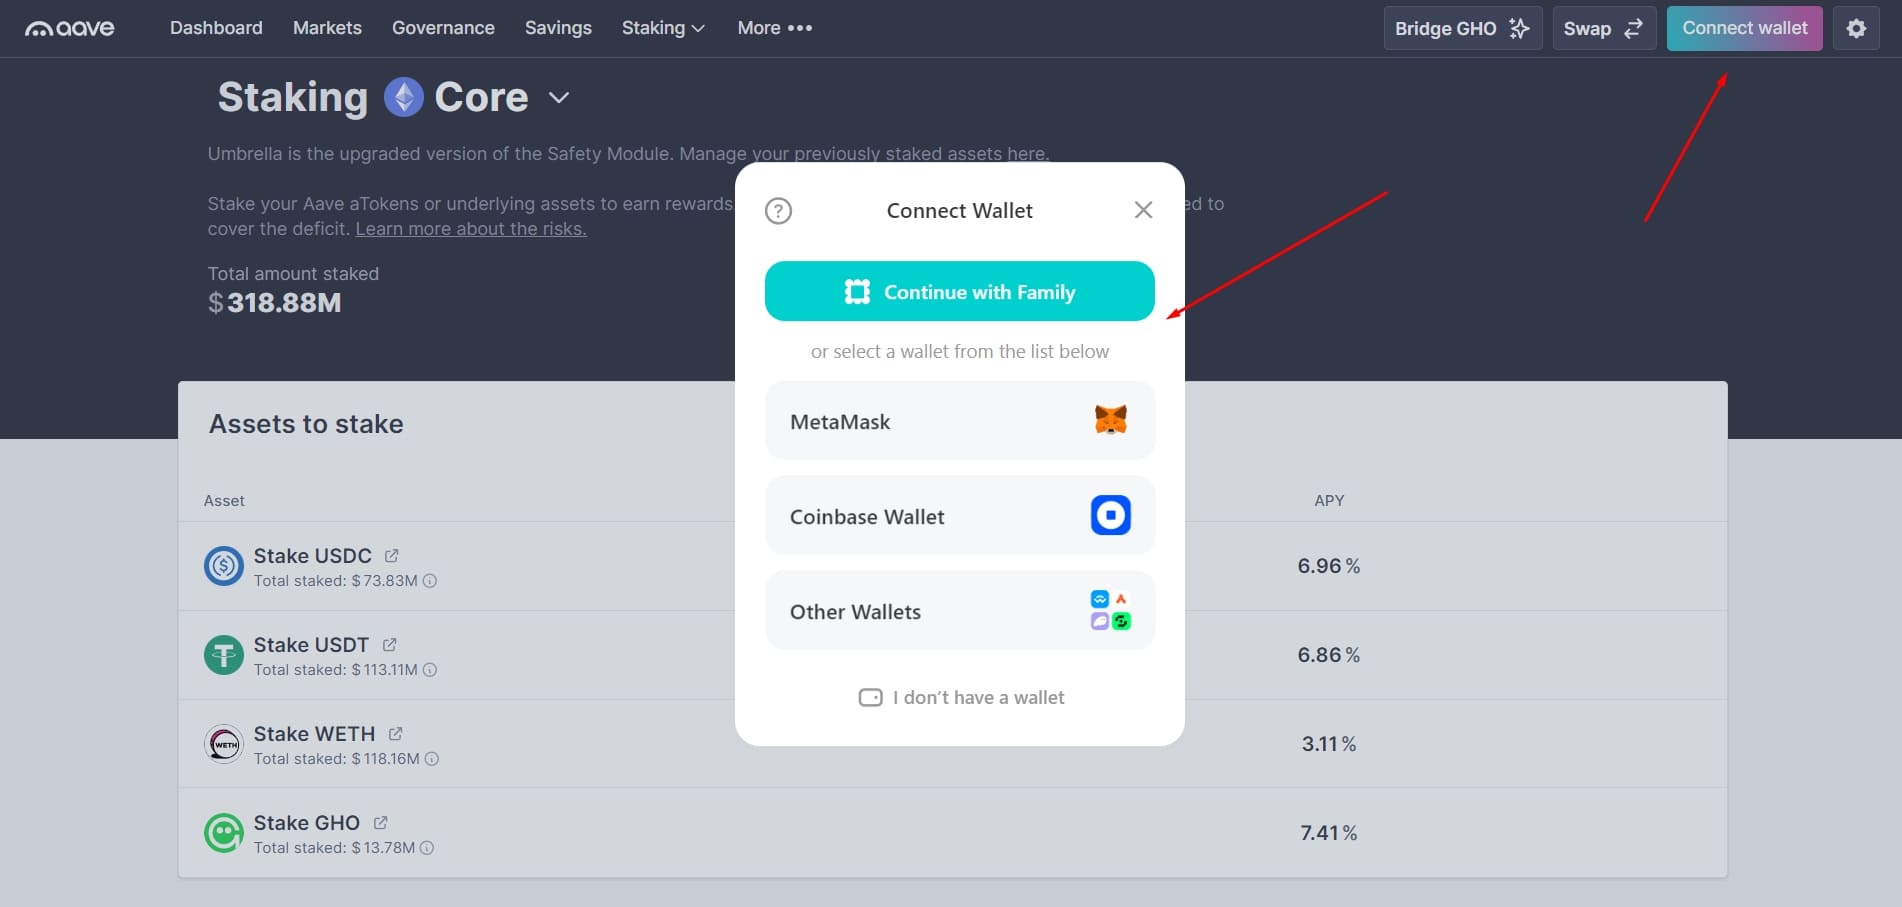Open the More menu

[x=775, y=28]
